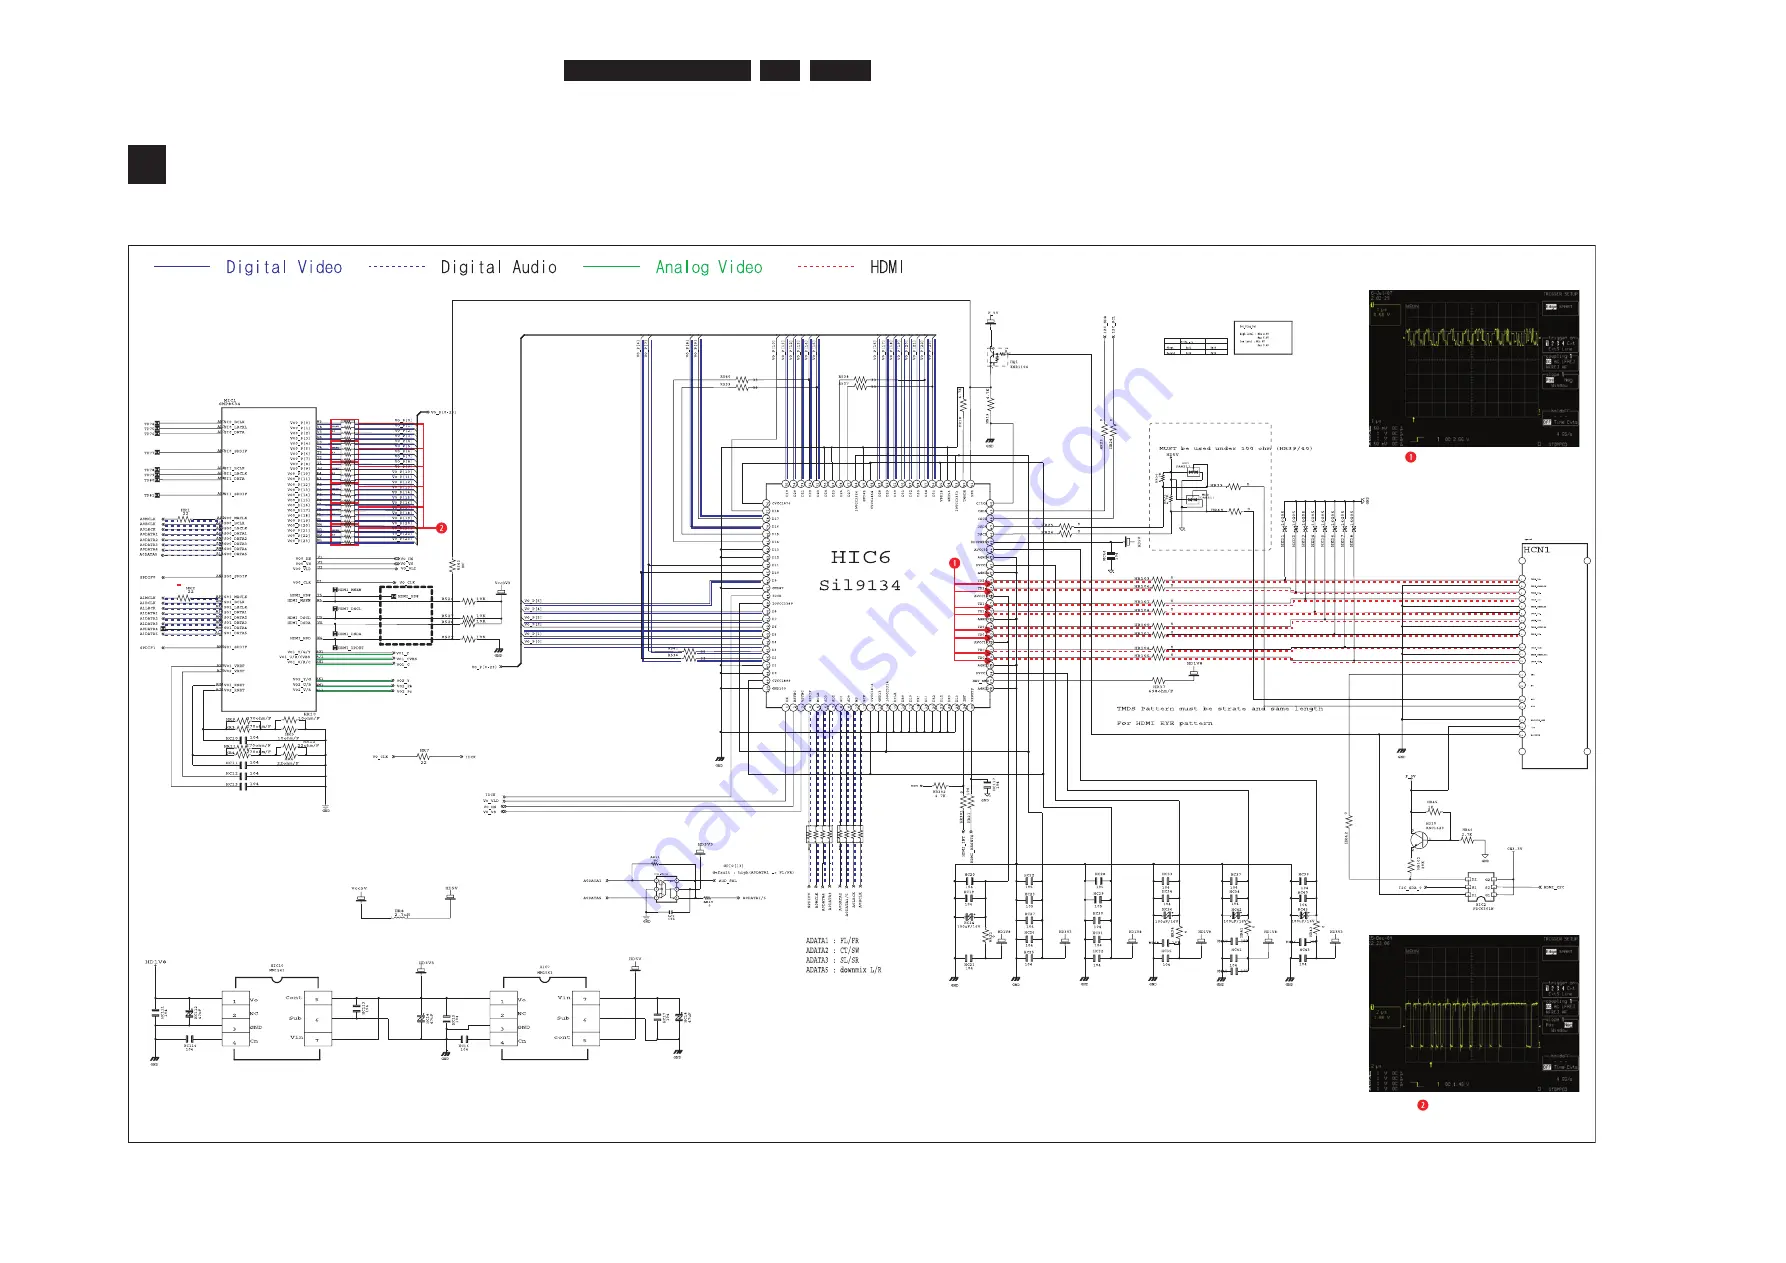The image size is (1786, 1263).
Task: Open the lower oscilloscope waveform image
Action: (x=1474, y=1014)
